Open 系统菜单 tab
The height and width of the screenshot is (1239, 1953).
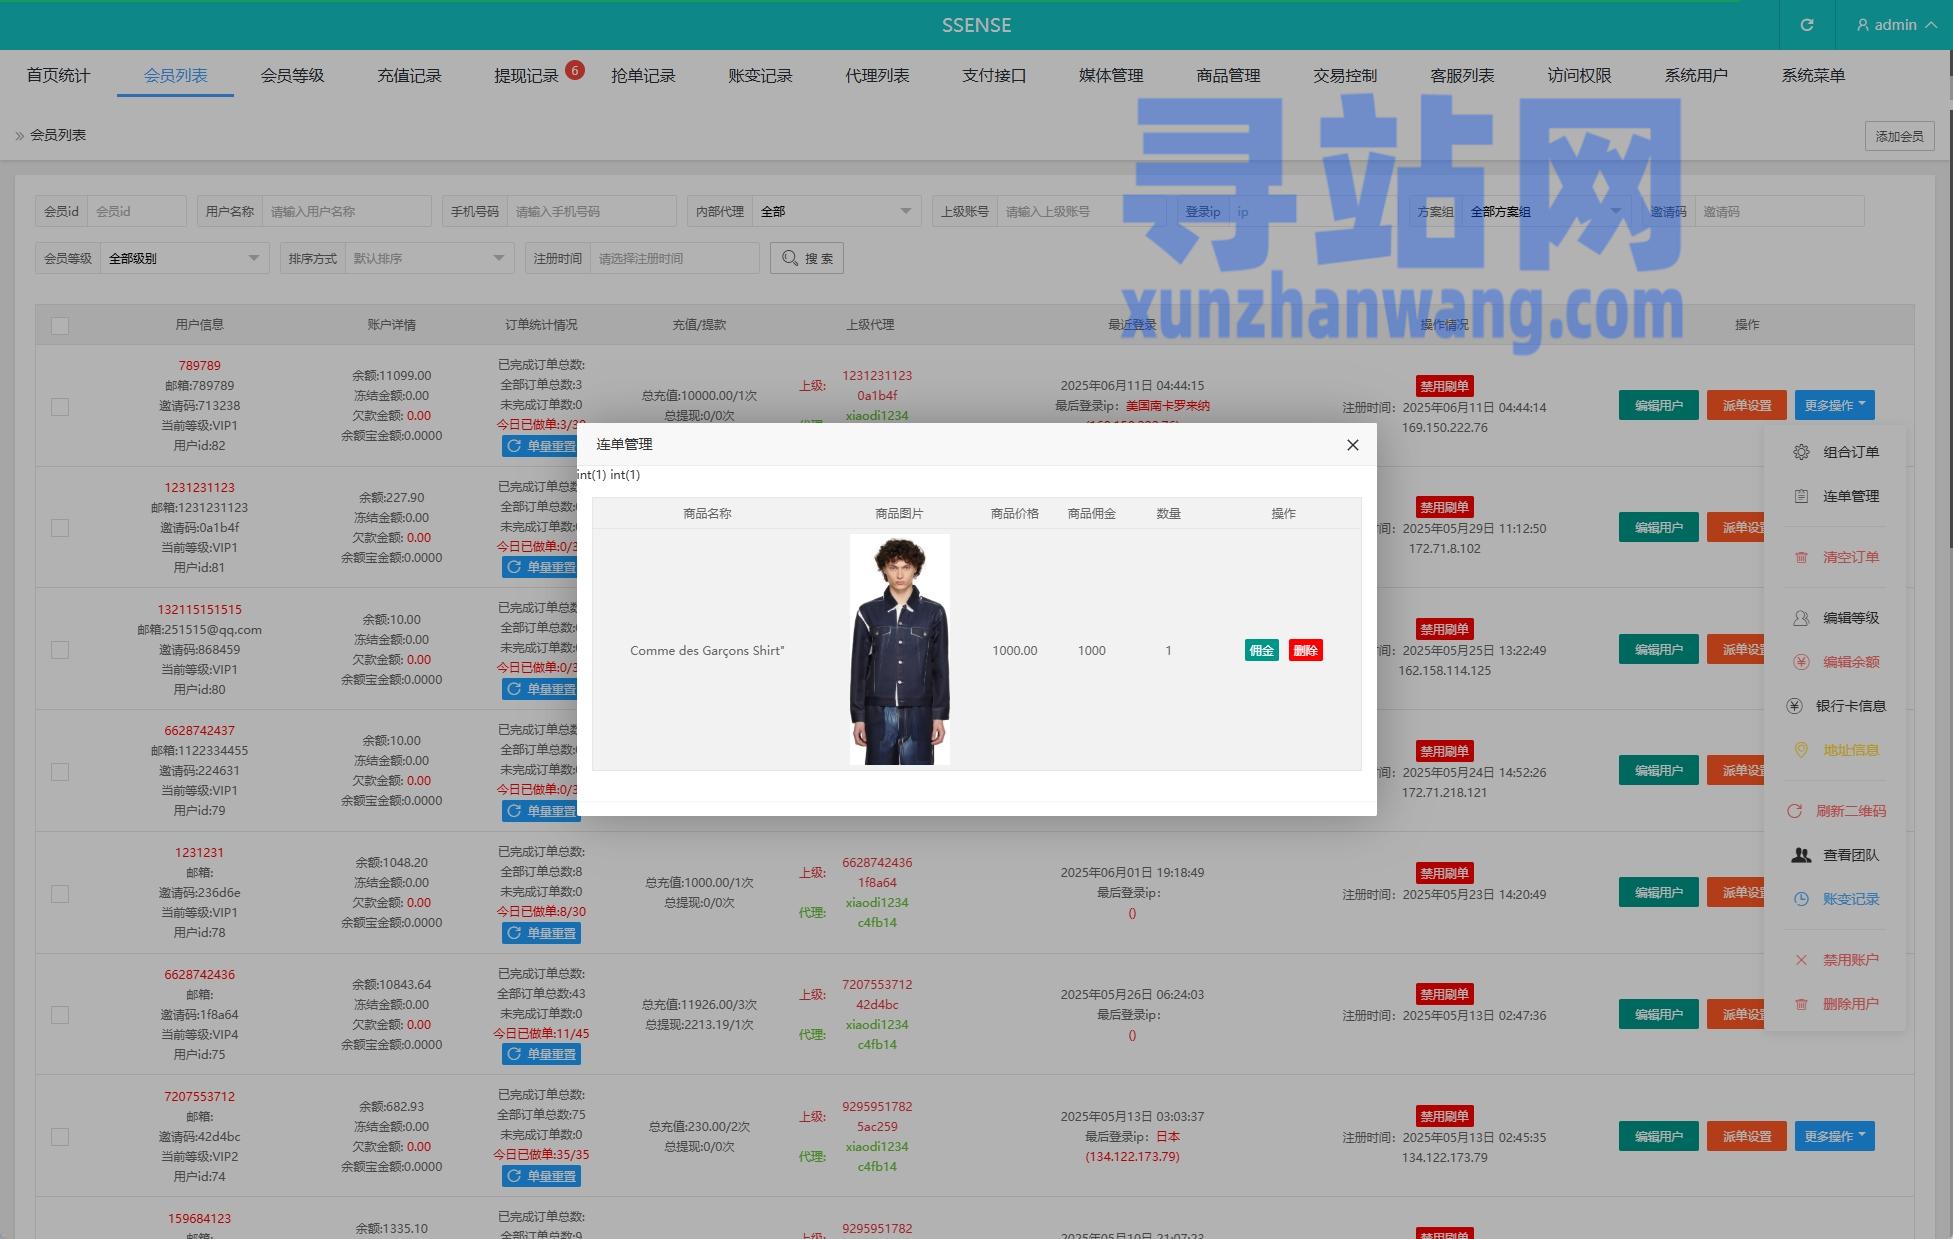coord(1813,75)
